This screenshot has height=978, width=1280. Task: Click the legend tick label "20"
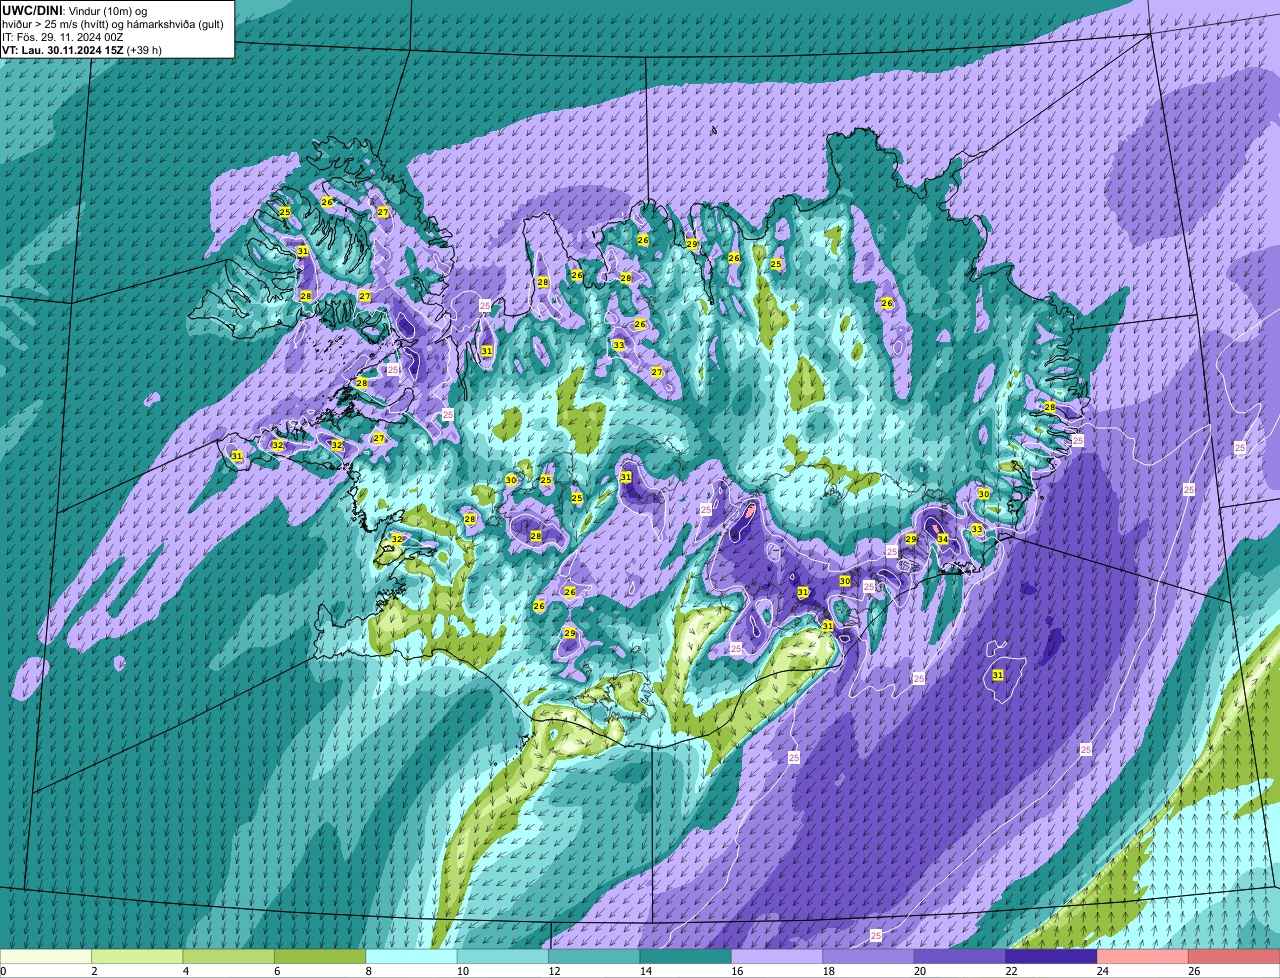[919, 971]
